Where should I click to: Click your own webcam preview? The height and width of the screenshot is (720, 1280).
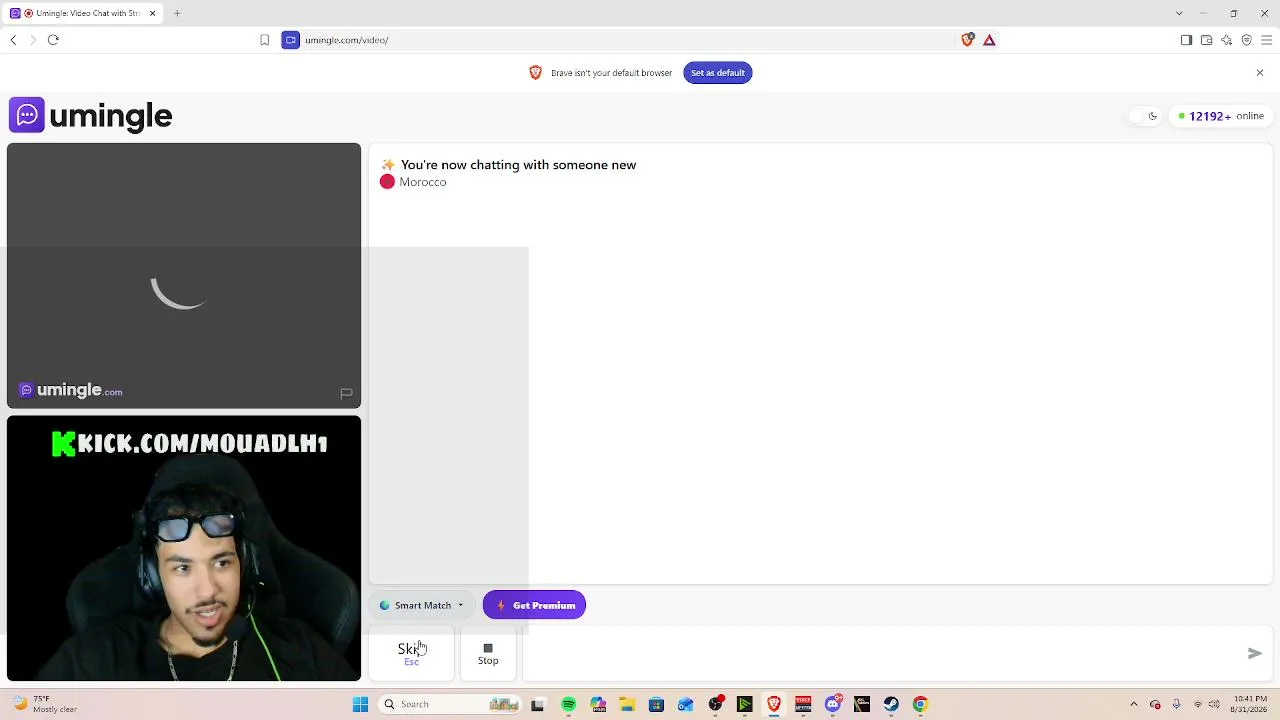click(184, 548)
